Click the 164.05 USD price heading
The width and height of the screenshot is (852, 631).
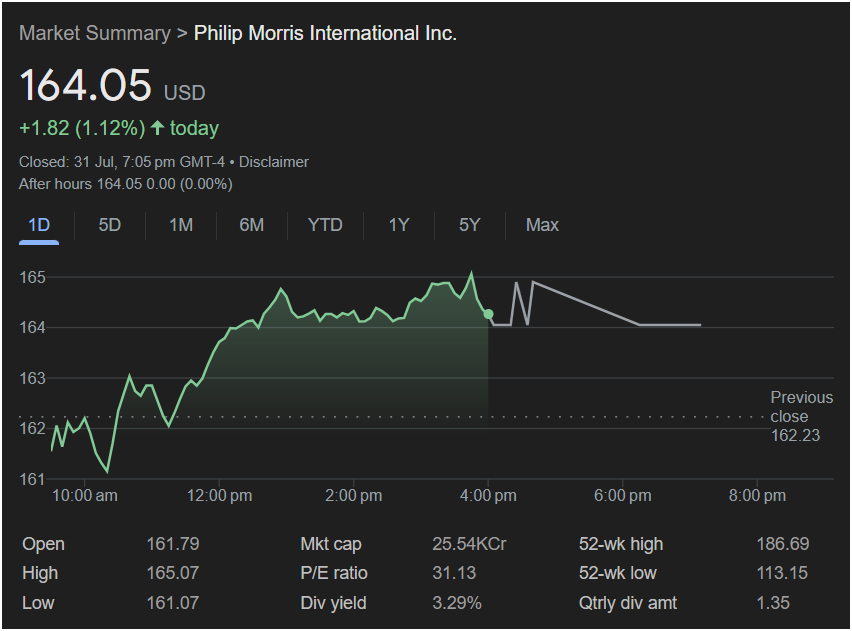point(86,85)
